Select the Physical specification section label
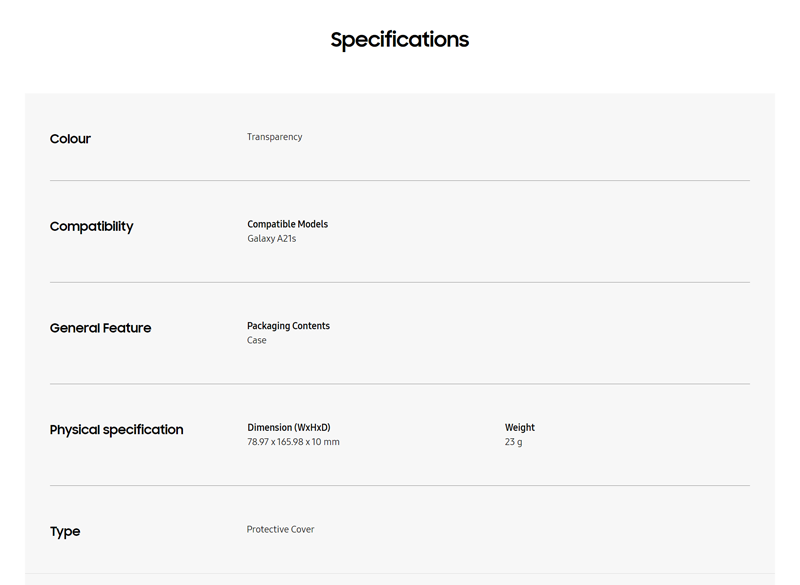Screen dimensions: 800x585 116,430
